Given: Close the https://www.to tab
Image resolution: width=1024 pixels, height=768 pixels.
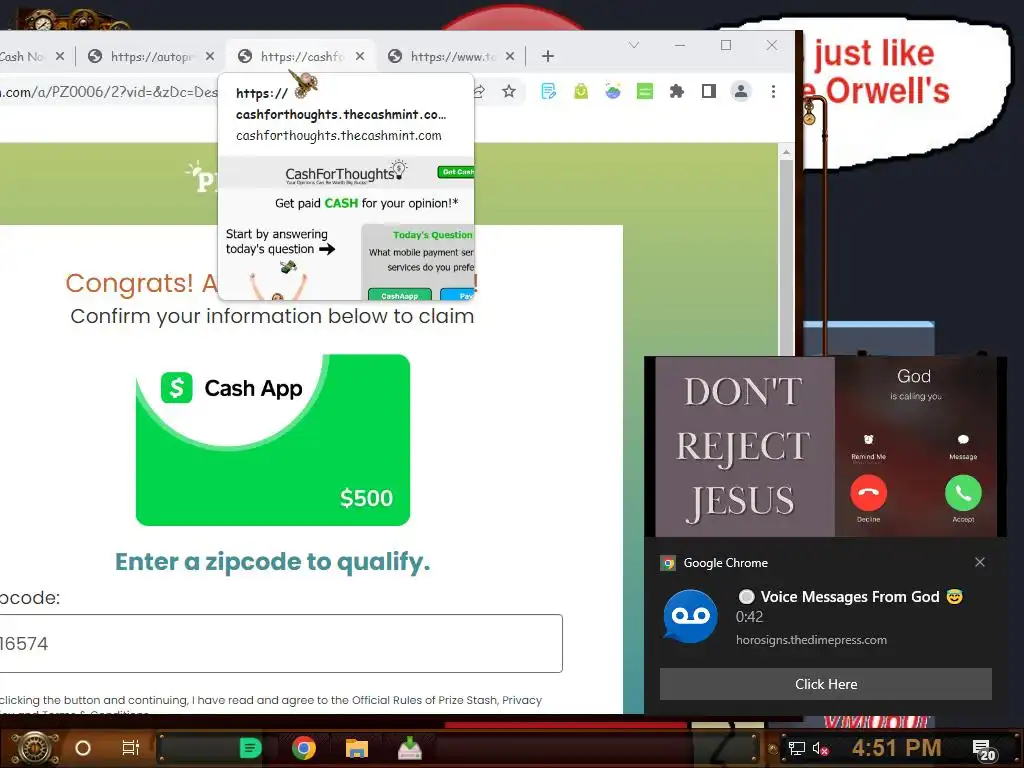Looking at the screenshot, I should 510,57.
